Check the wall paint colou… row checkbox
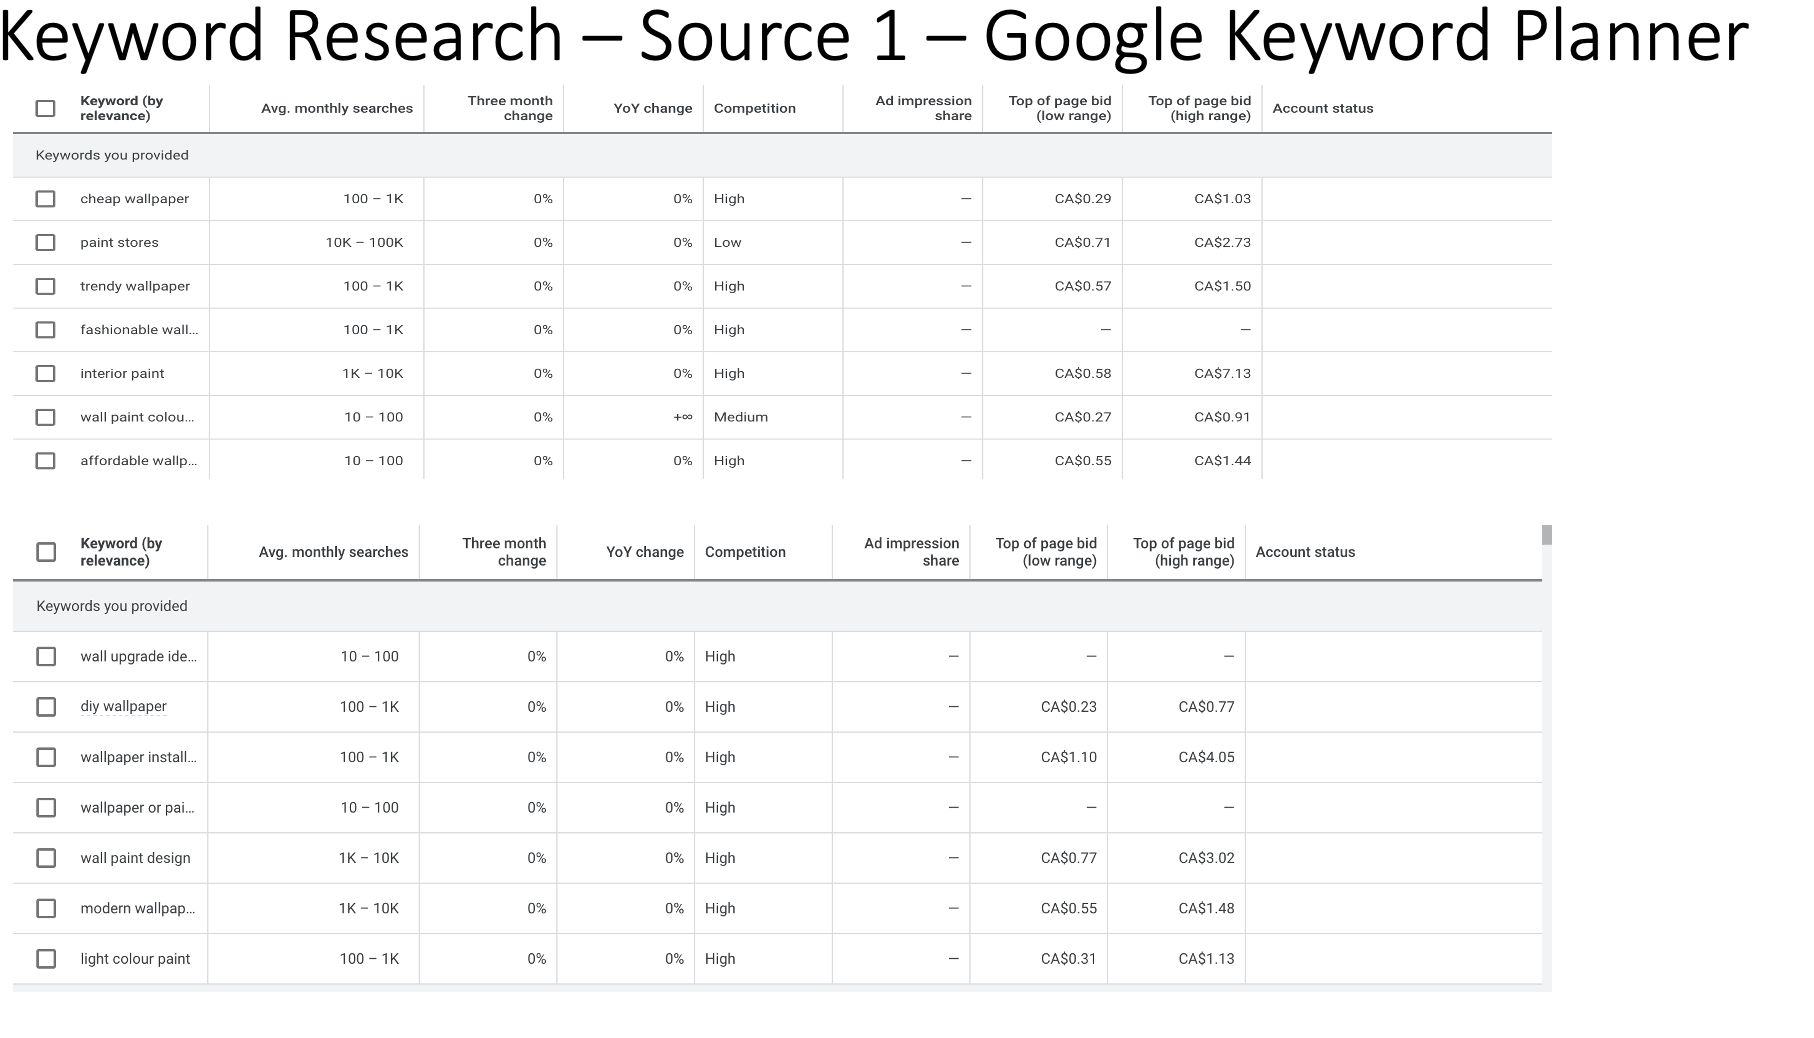This screenshot has height=1038, width=1814. [45, 417]
